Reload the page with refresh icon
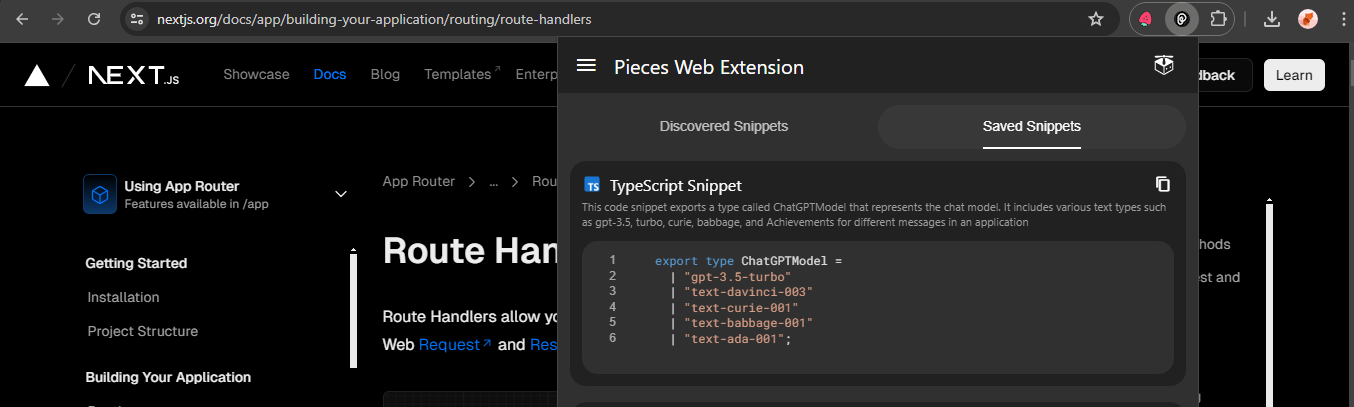Image resolution: width=1354 pixels, height=407 pixels. tap(93, 19)
